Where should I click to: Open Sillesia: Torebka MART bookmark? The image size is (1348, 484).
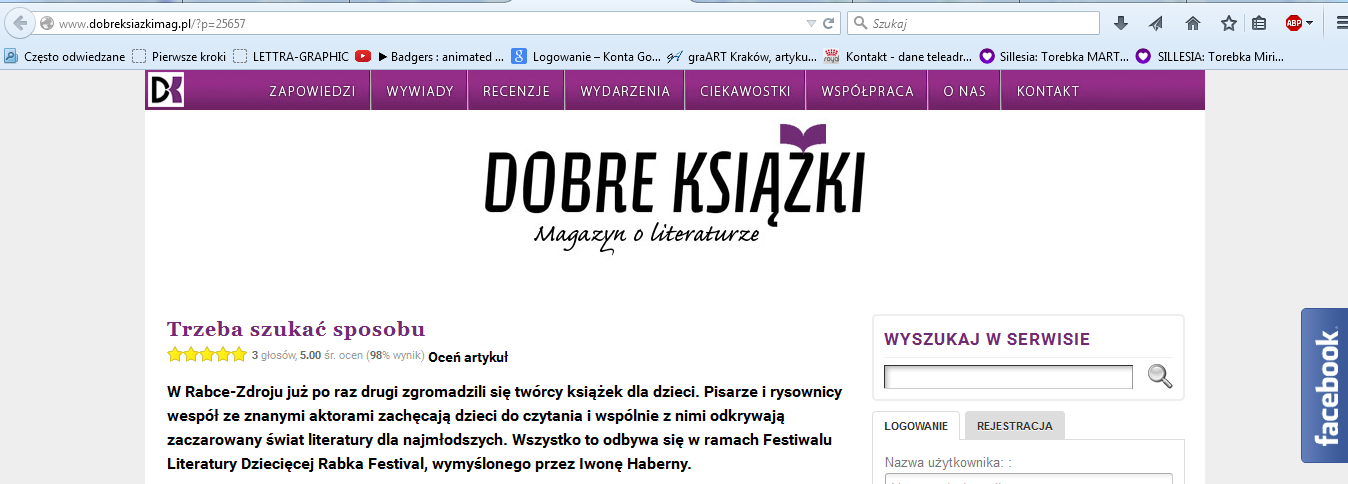1054,57
